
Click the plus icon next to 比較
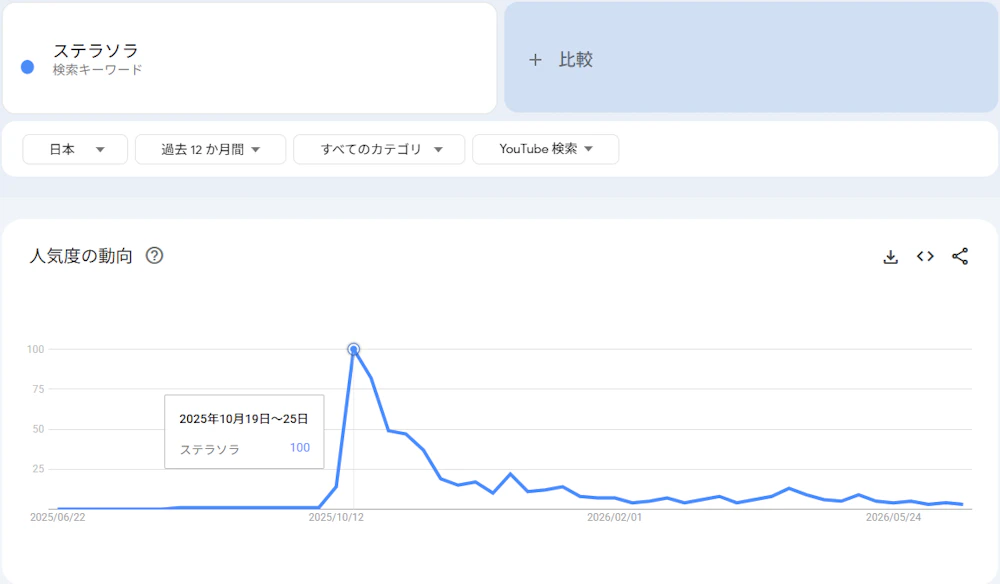pos(535,60)
